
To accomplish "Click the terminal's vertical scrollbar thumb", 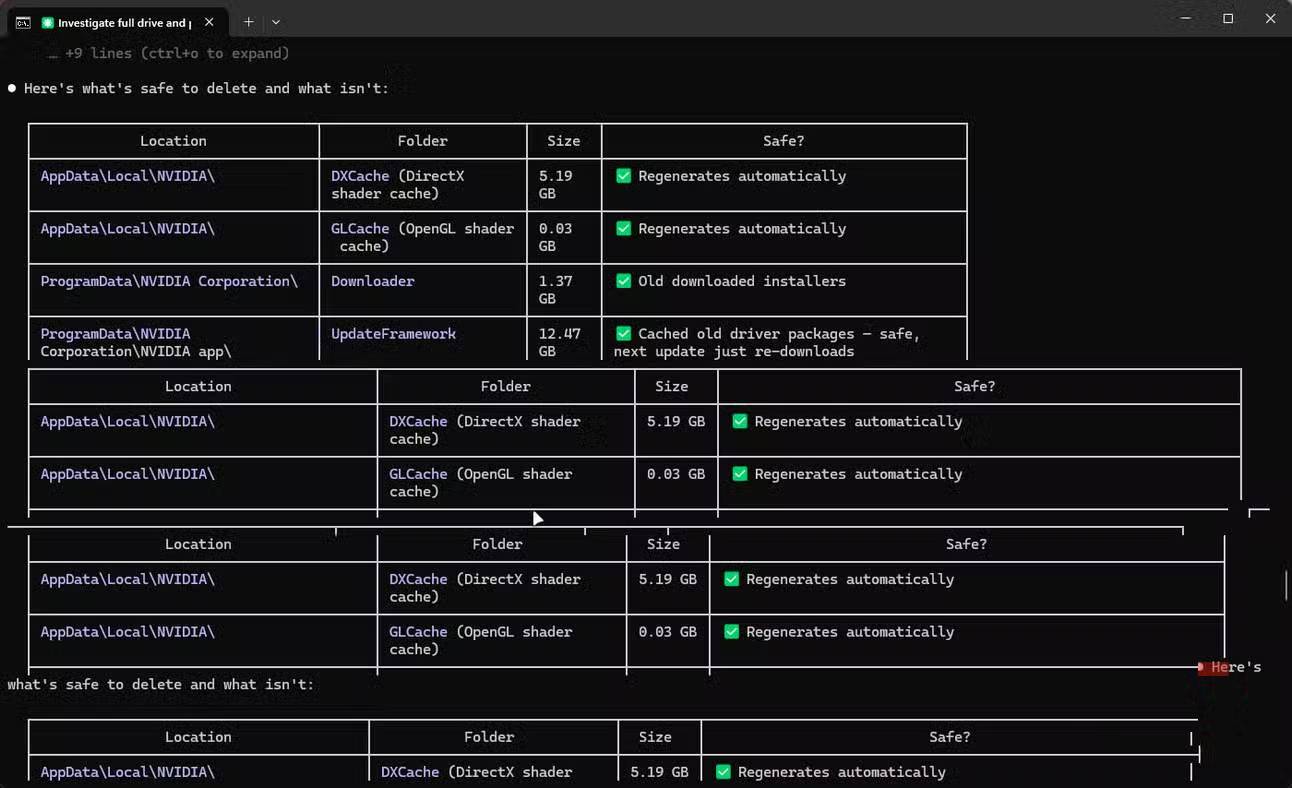I will 1286,585.
